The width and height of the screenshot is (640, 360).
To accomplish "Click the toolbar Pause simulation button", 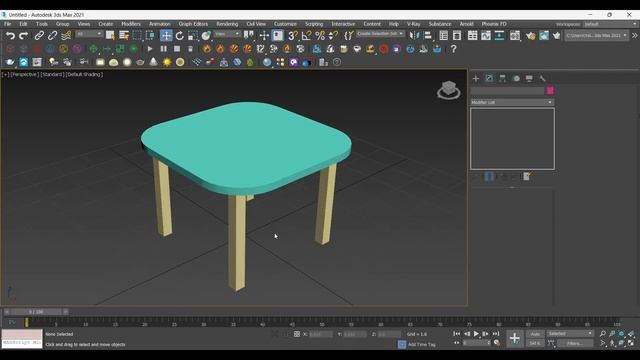I will pyautogui.click(x=163, y=49).
